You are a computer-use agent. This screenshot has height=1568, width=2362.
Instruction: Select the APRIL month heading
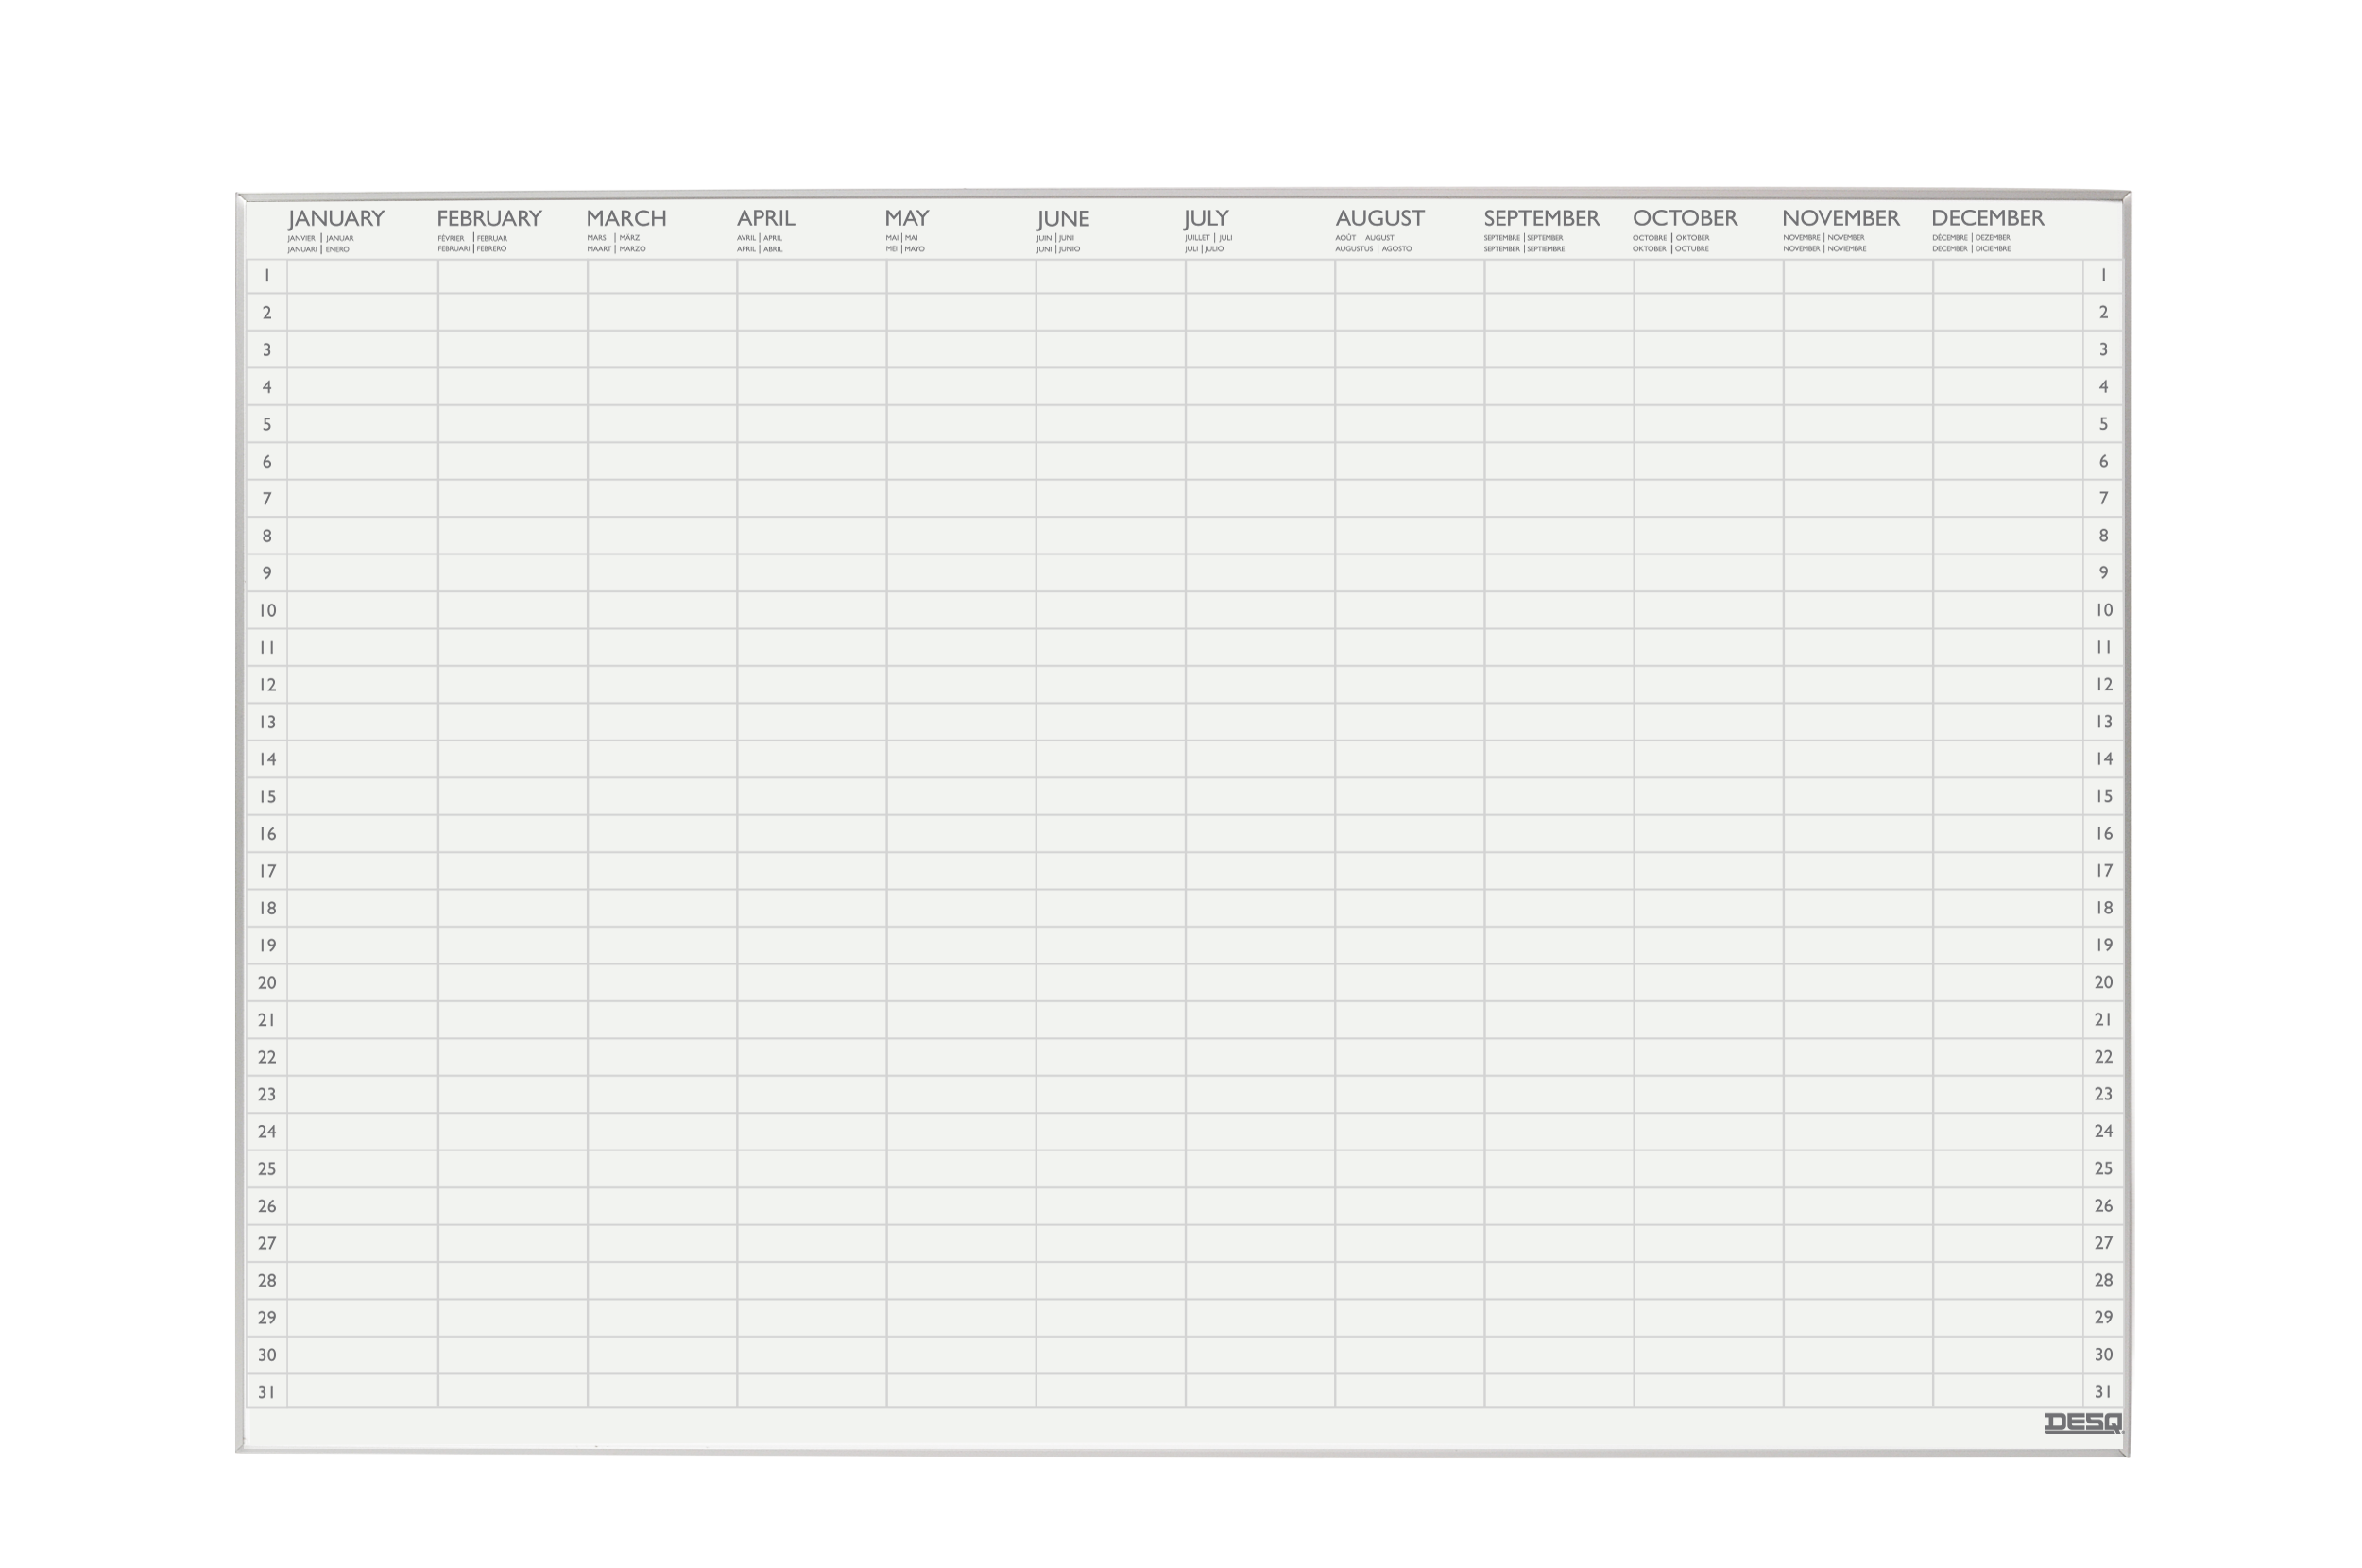[x=766, y=218]
